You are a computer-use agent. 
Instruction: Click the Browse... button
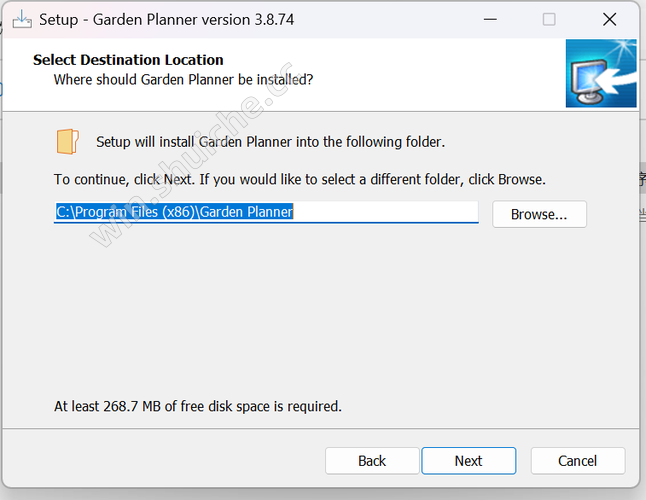click(539, 214)
